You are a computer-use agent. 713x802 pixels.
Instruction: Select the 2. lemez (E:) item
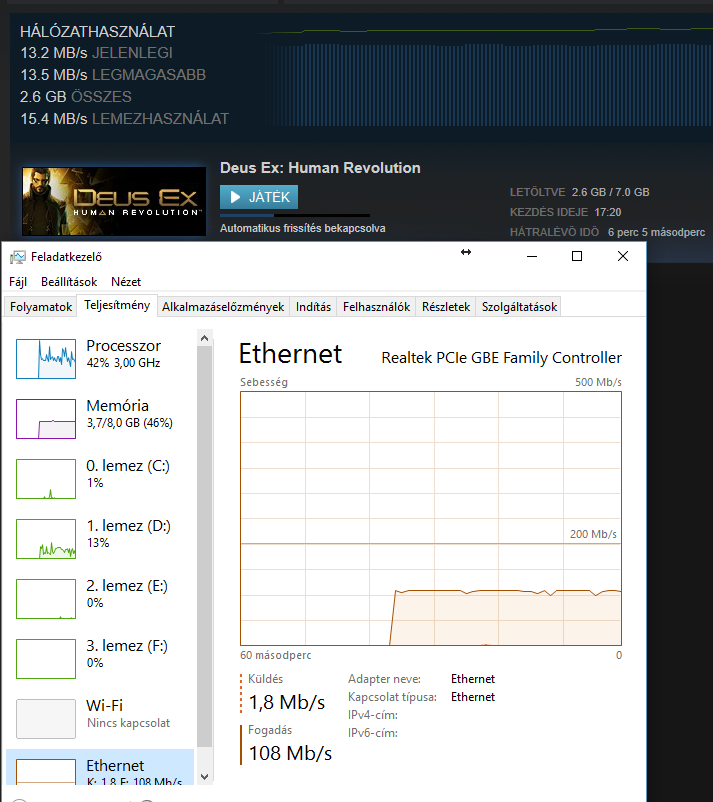click(x=100, y=598)
